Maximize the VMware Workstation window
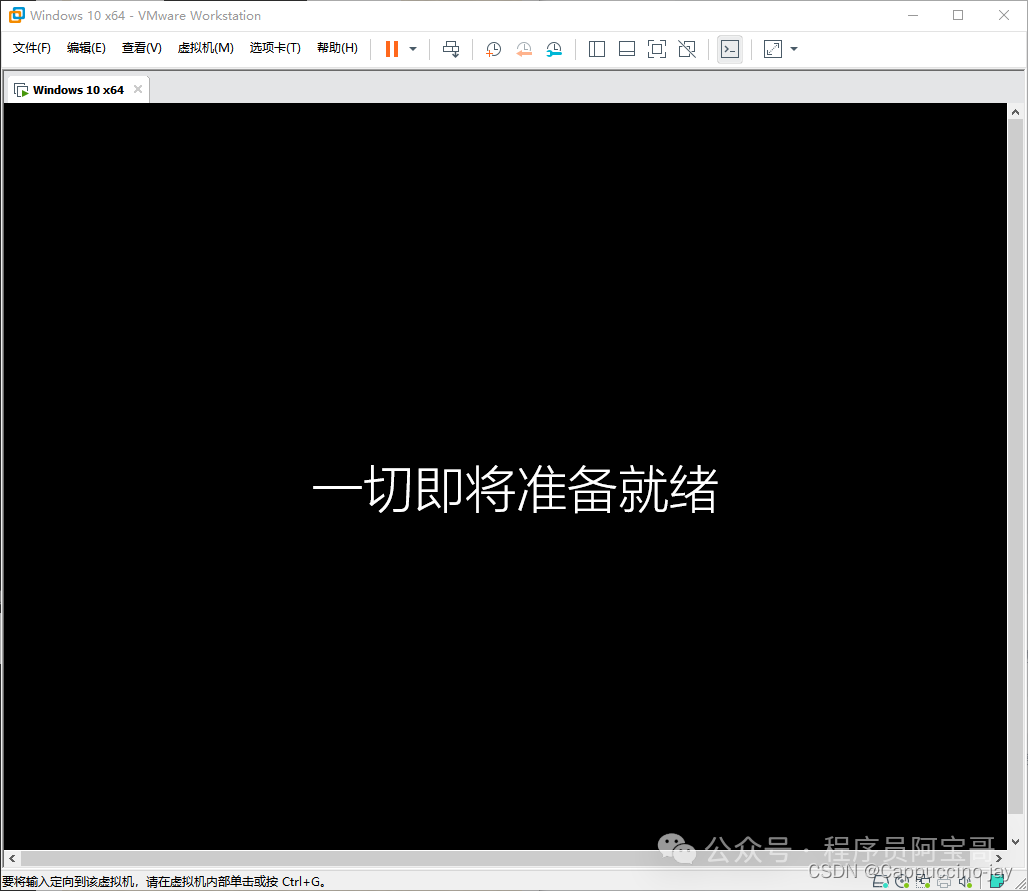Viewport: 1028px width, 891px height. click(x=958, y=15)
